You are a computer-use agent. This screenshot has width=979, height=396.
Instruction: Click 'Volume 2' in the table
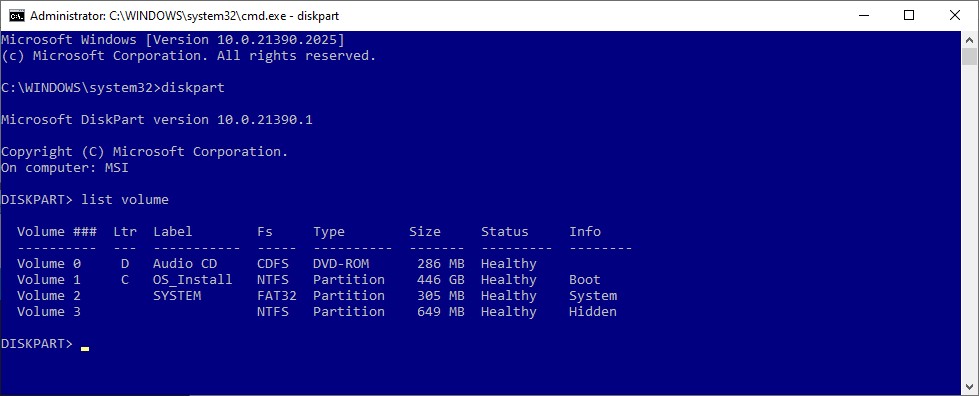click(x=49, y=296)
